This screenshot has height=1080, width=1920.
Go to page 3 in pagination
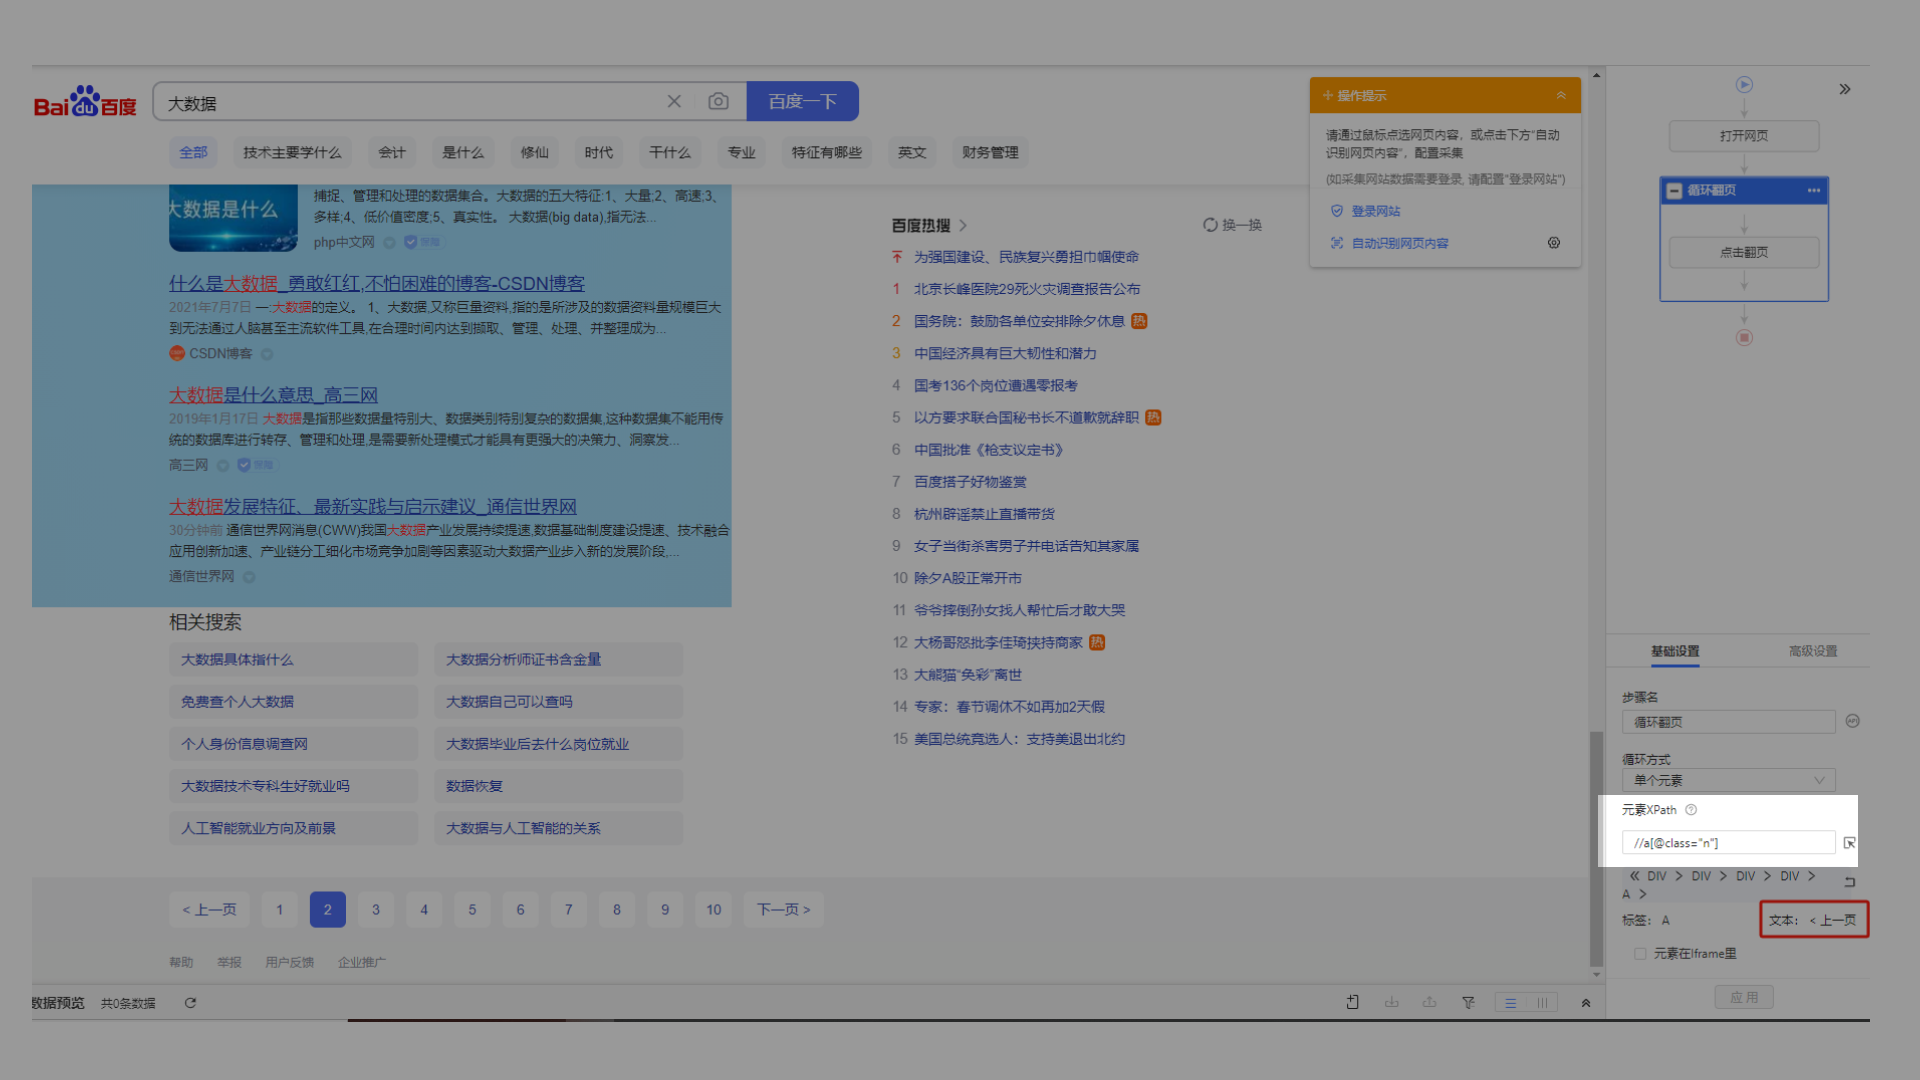[376, 910]
